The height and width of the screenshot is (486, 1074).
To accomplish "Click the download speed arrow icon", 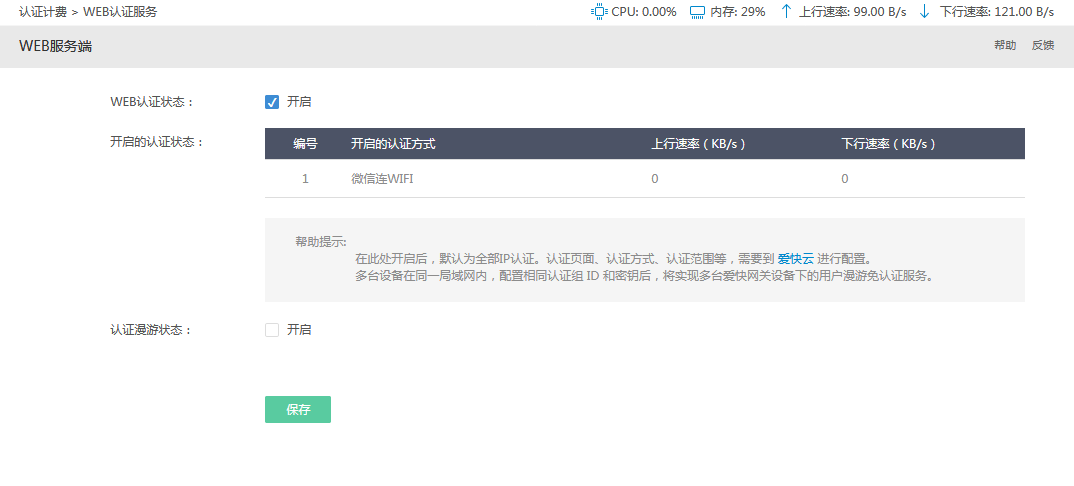I will coord(925,12).
